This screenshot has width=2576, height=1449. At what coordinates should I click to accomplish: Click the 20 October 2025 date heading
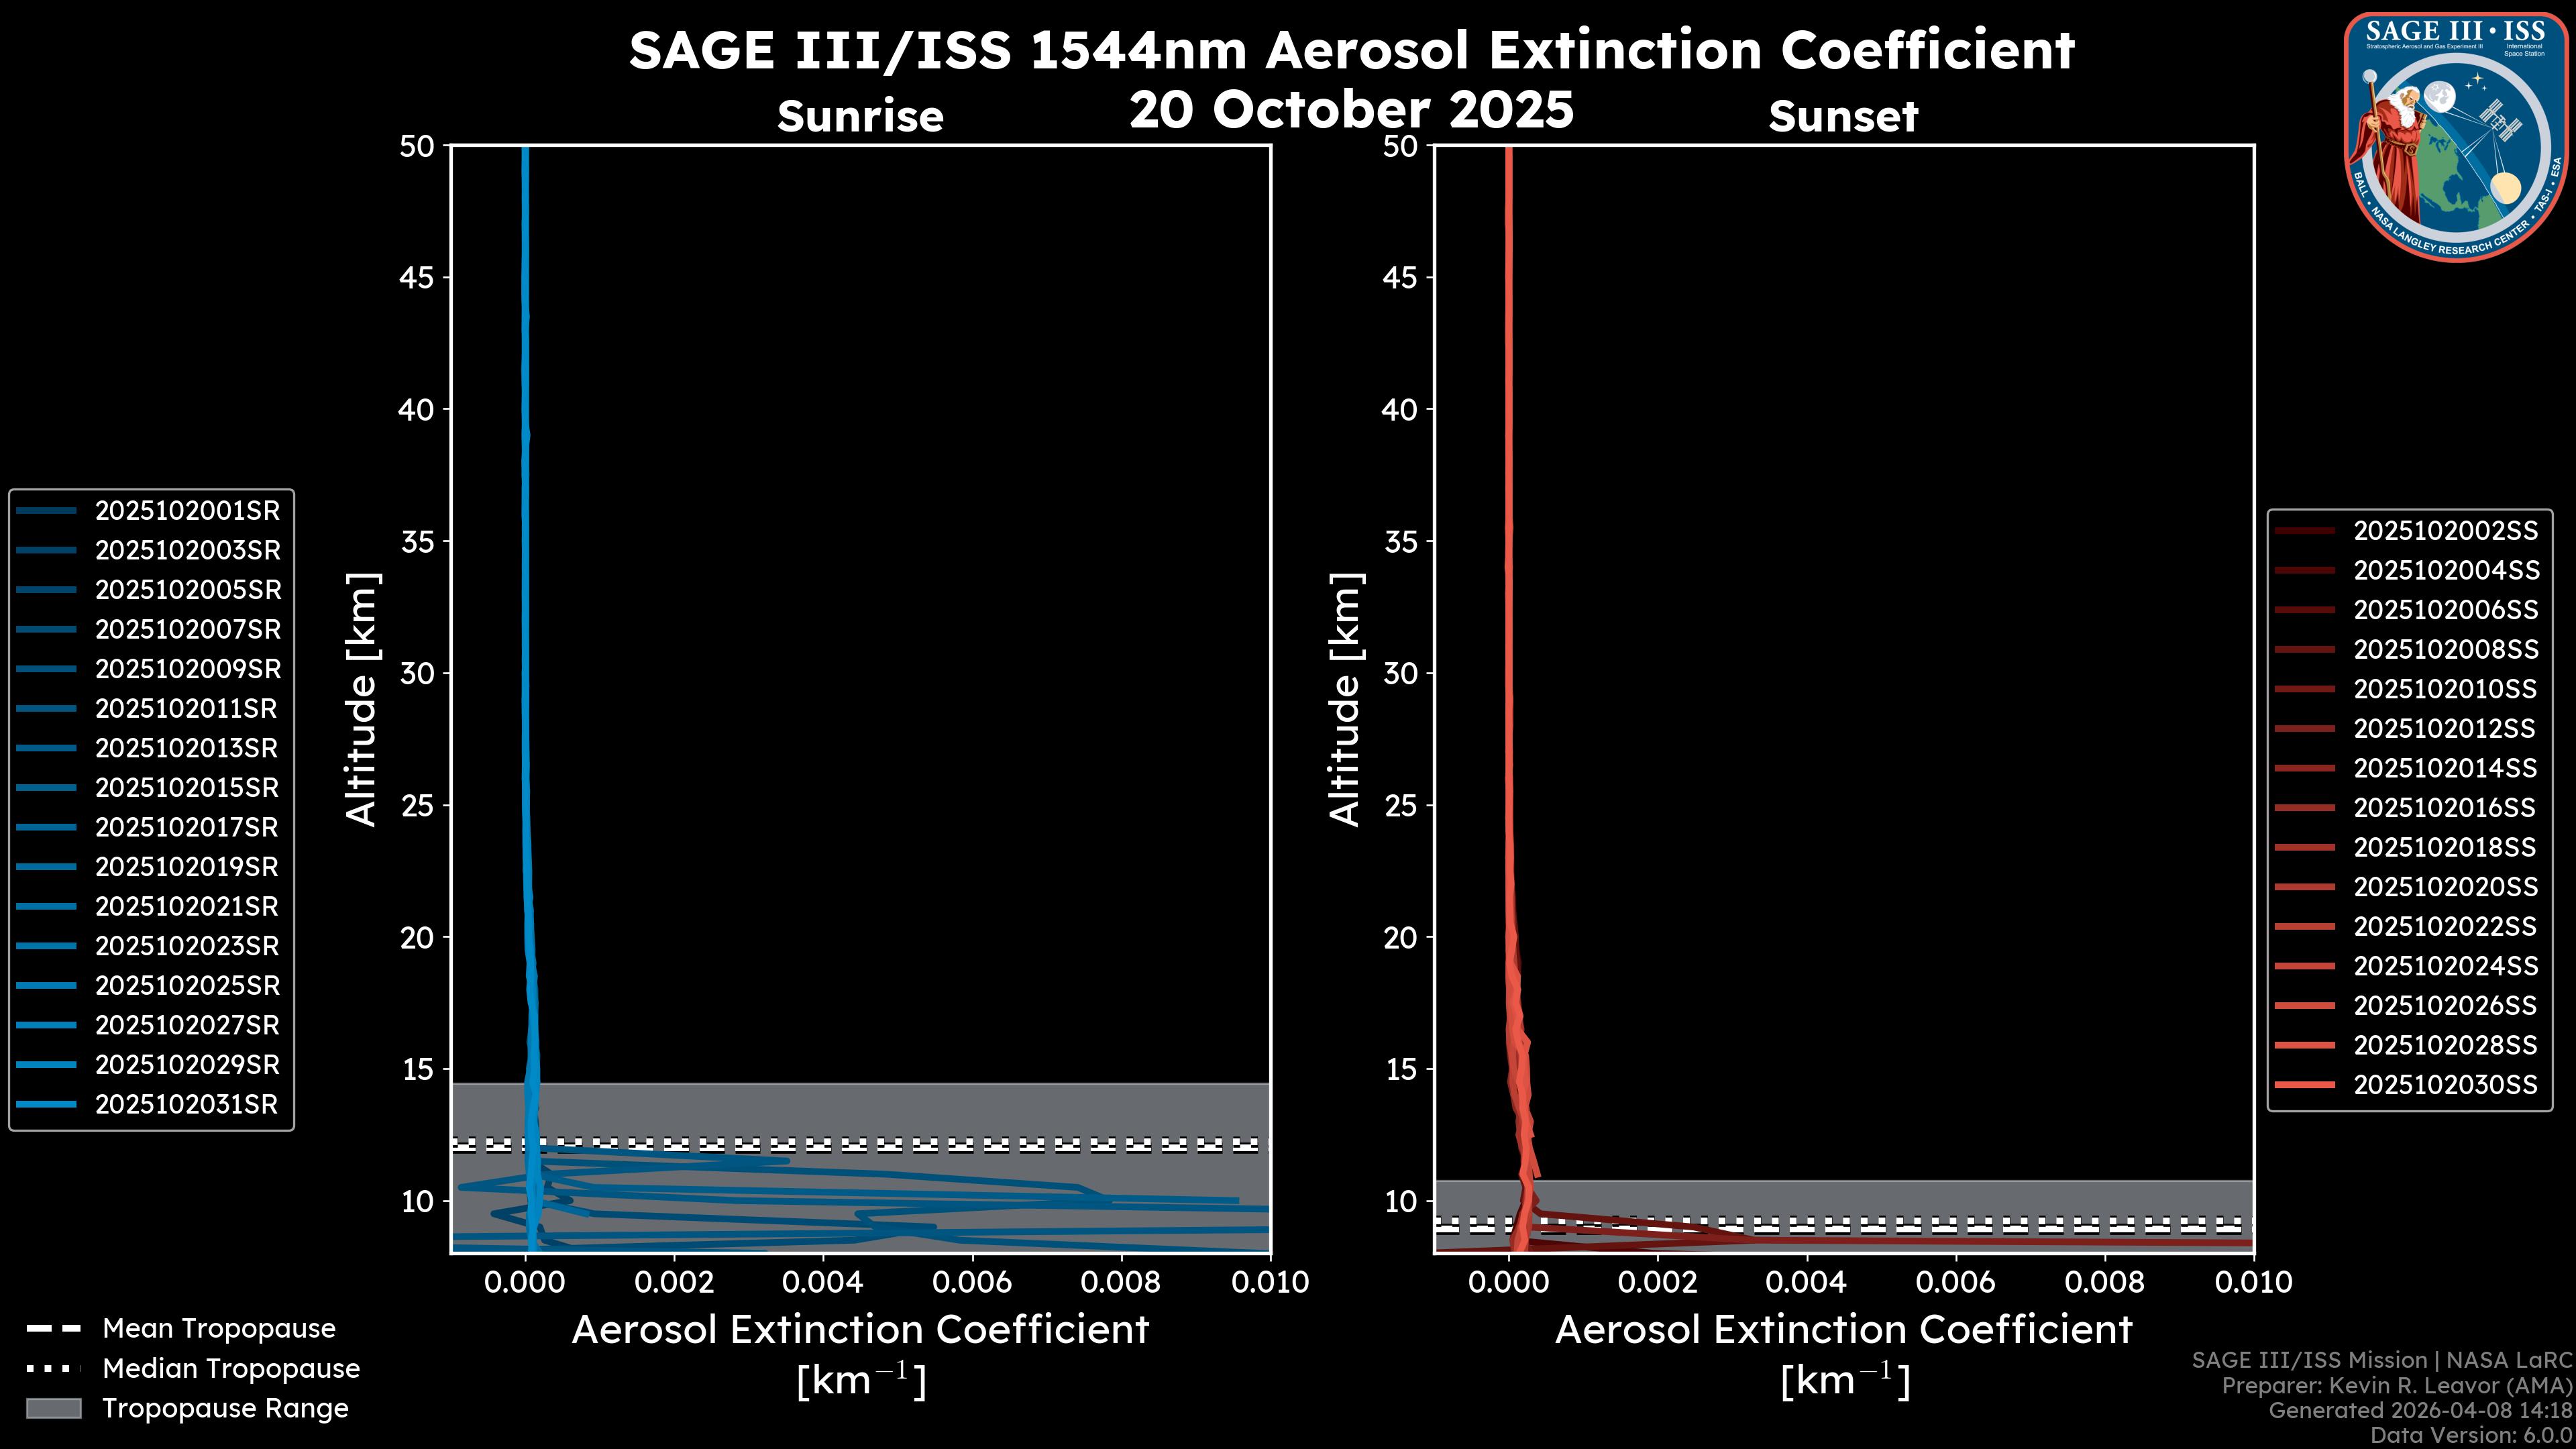pyautogui.click(x=1351, y=110)
